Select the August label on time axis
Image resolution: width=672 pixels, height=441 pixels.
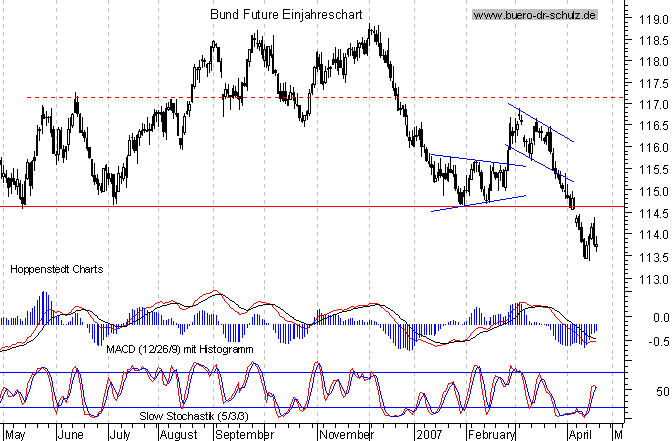(179, 436)
